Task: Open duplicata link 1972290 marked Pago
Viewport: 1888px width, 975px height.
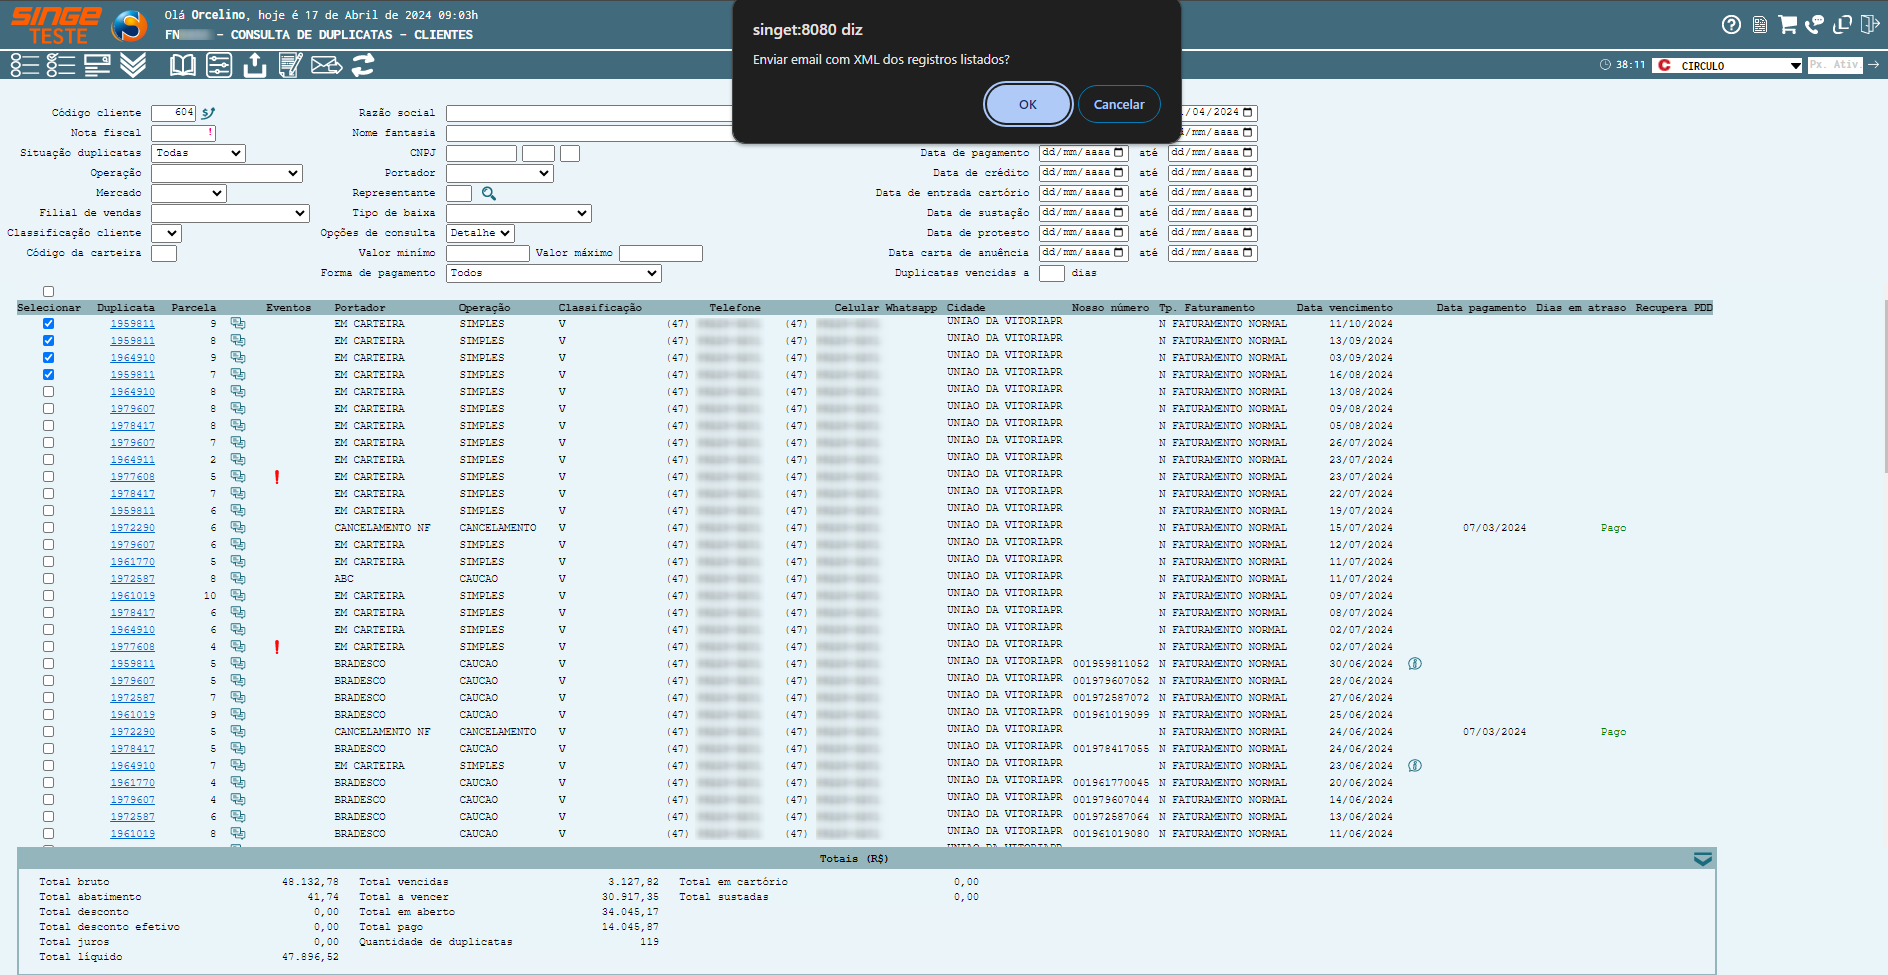Action: pyautogui.click(x=132, y=528)
